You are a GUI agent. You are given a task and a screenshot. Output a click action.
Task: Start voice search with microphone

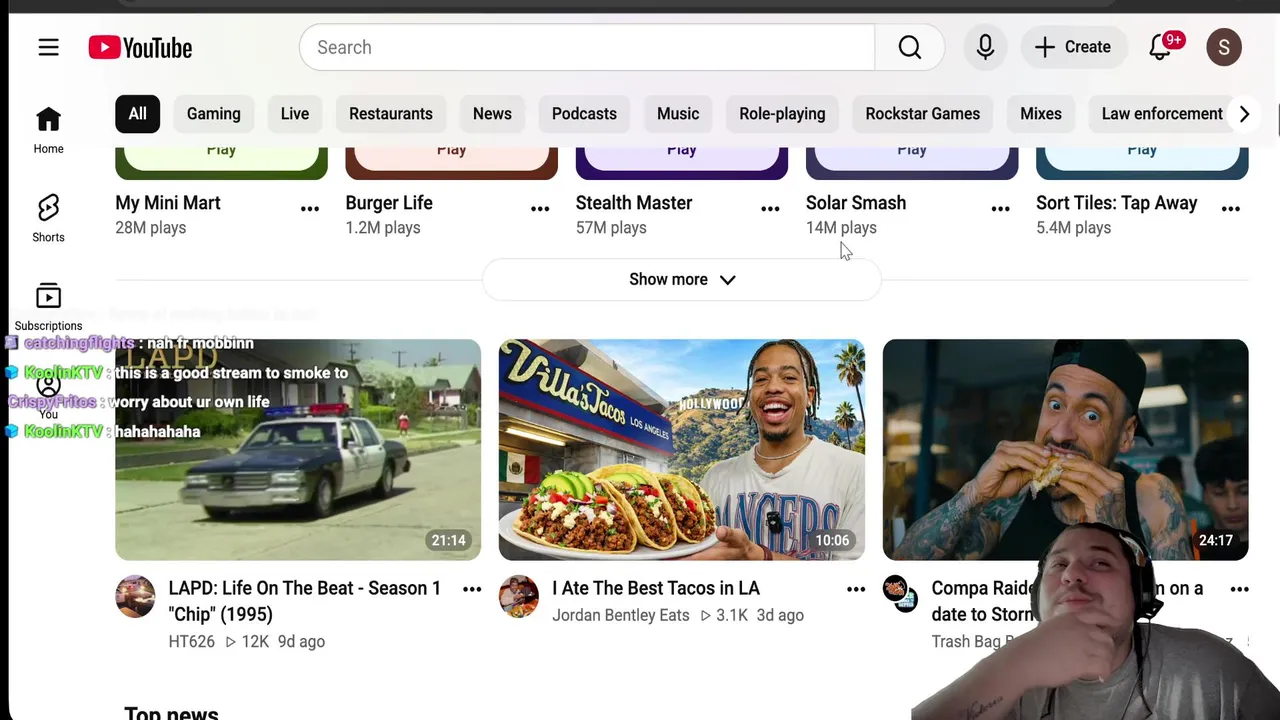click(985, 47)
